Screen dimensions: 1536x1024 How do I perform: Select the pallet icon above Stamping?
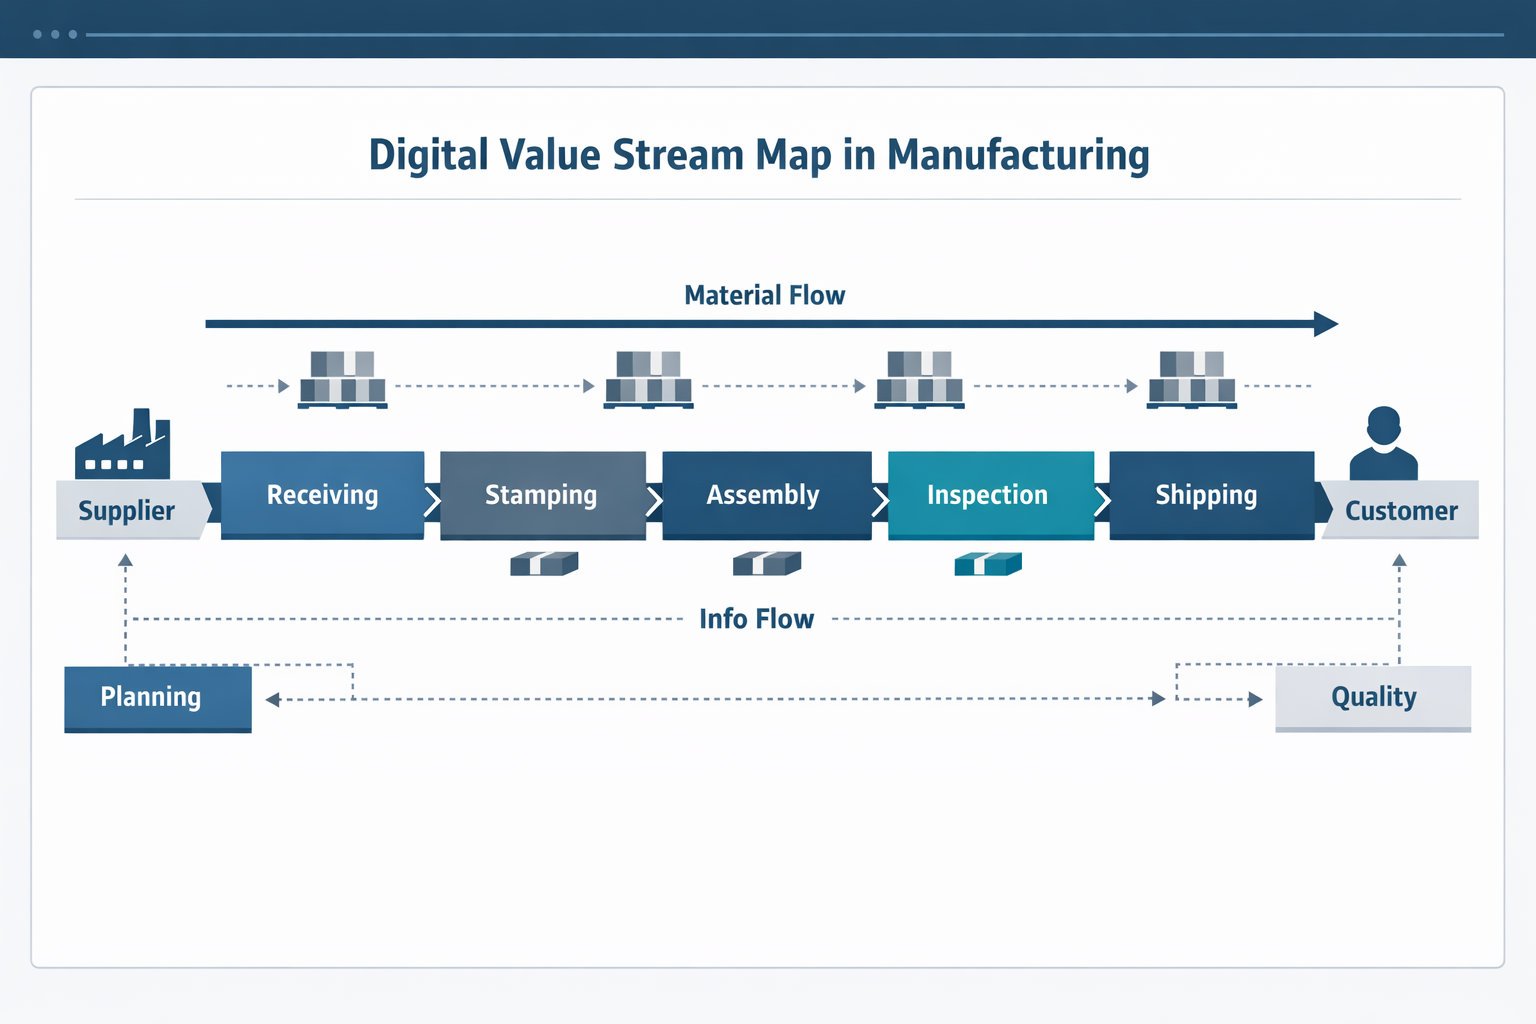(648, 380)
